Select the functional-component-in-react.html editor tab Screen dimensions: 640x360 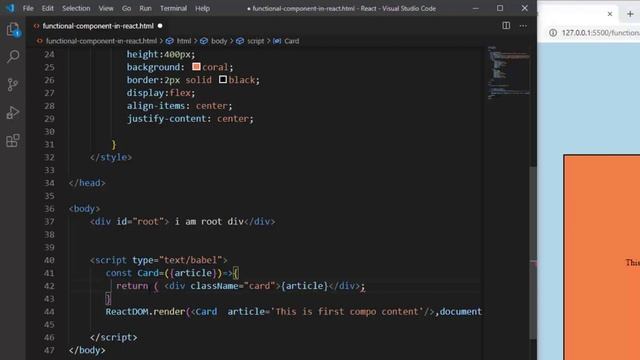[x=98, y=26]
